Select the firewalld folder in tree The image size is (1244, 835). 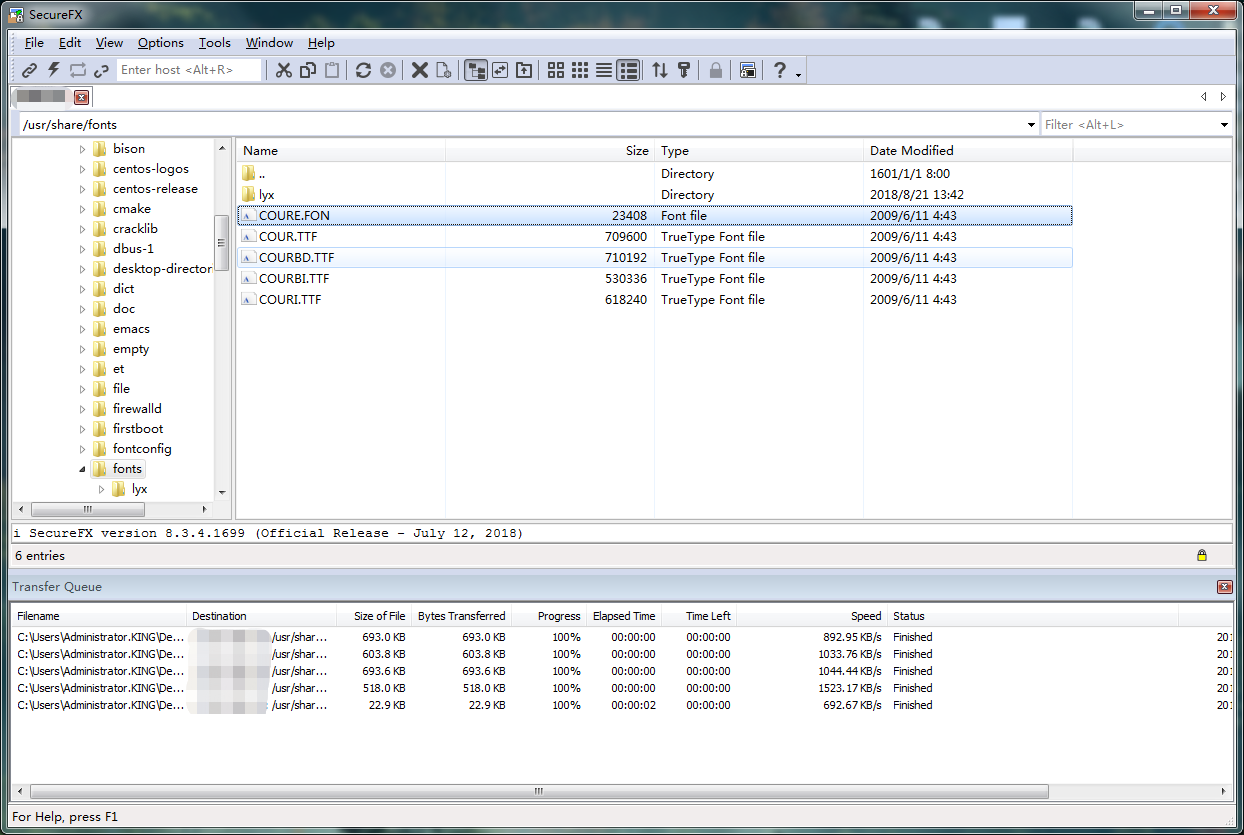pyautogui.click(x=137, y=409)
